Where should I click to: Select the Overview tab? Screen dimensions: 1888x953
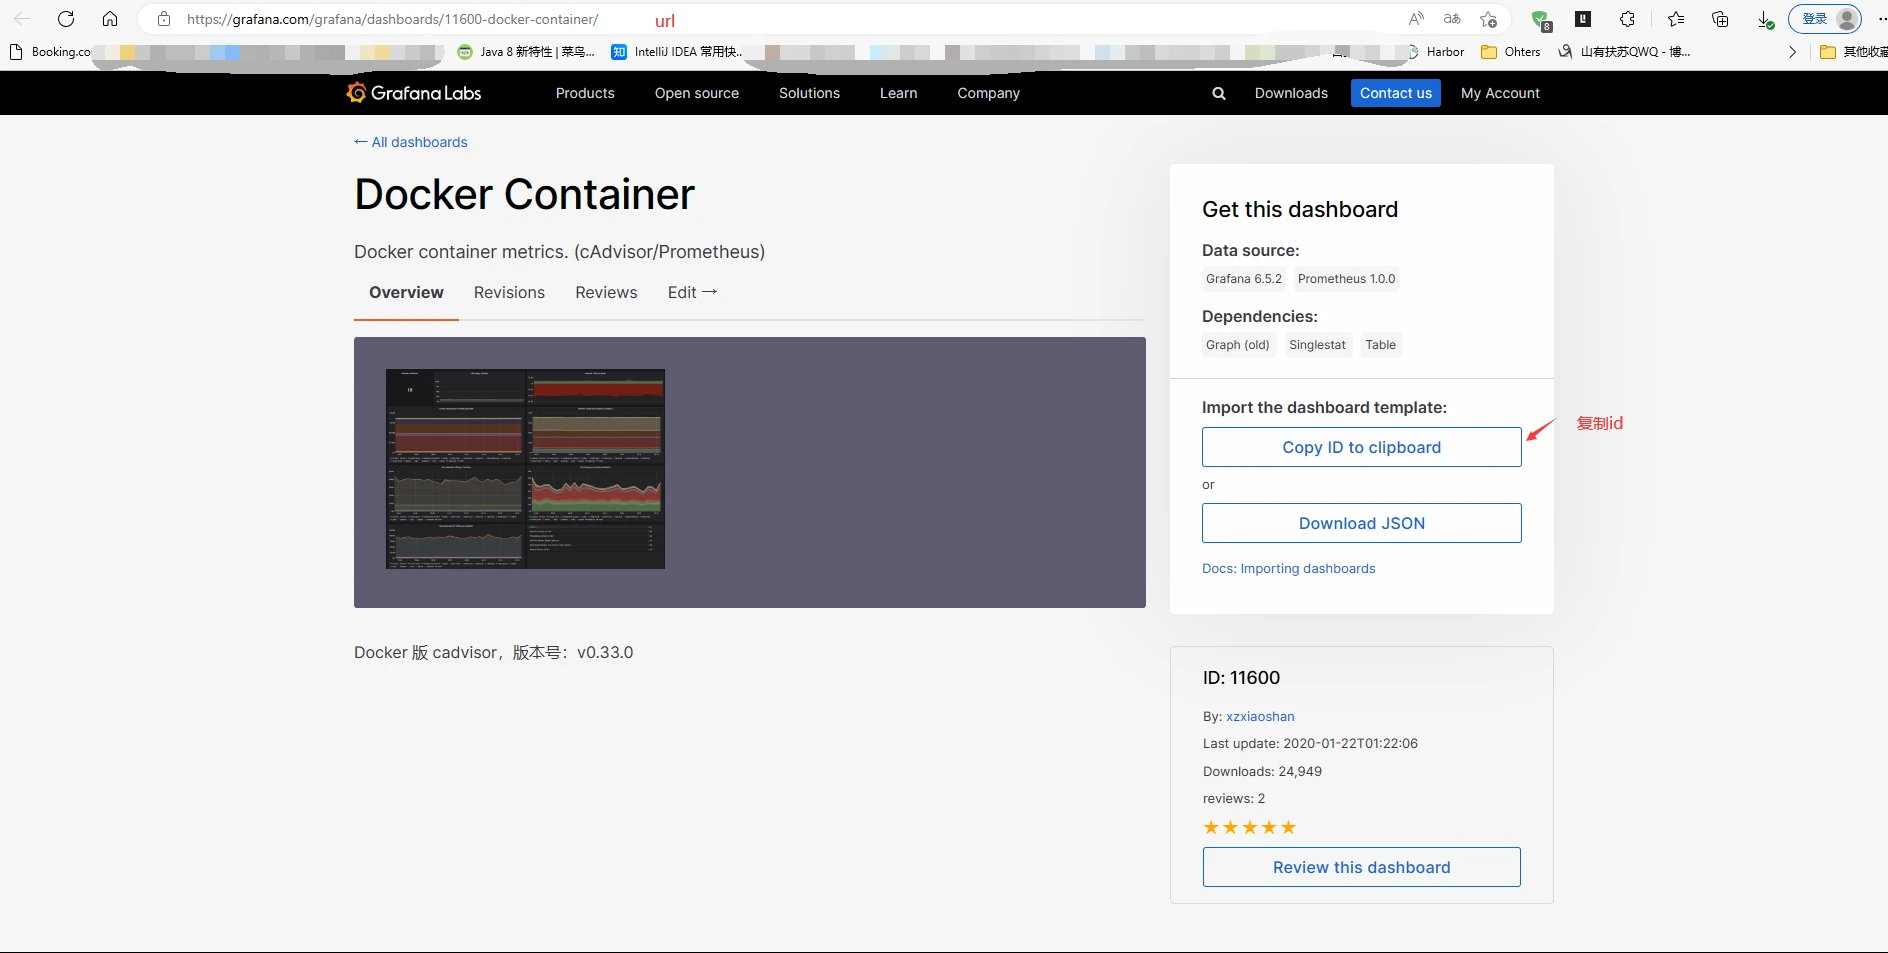coord(406,292)
